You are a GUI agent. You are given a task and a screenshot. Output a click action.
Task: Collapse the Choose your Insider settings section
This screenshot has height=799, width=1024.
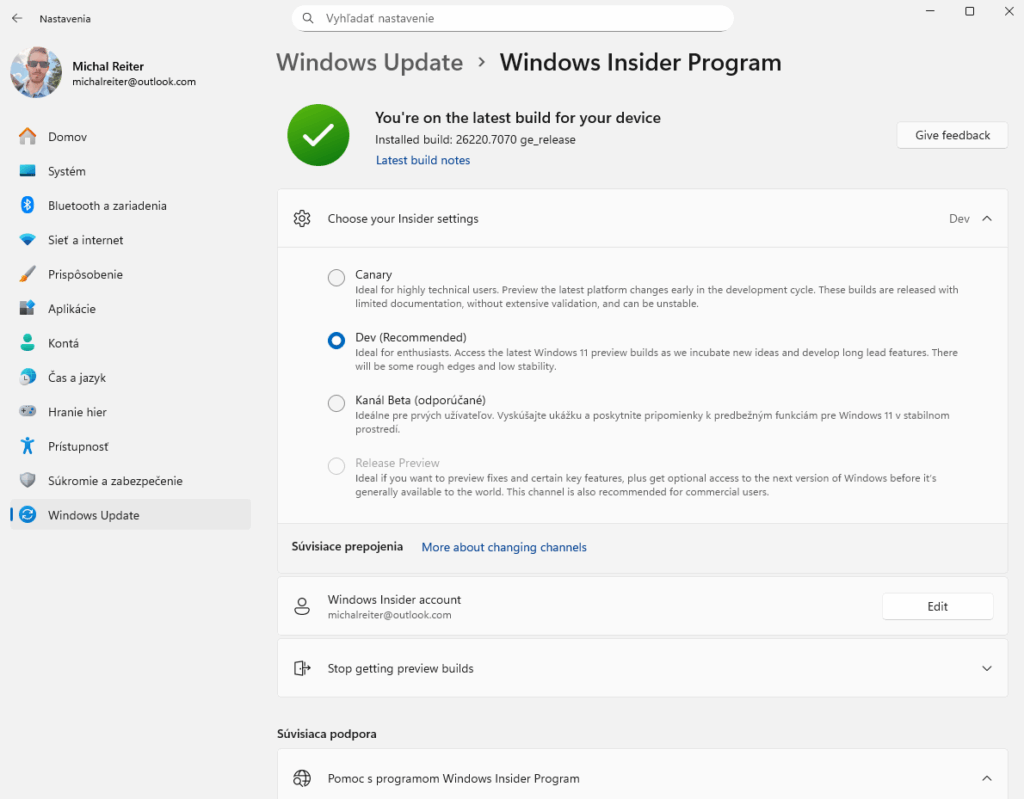coord(986,218)
